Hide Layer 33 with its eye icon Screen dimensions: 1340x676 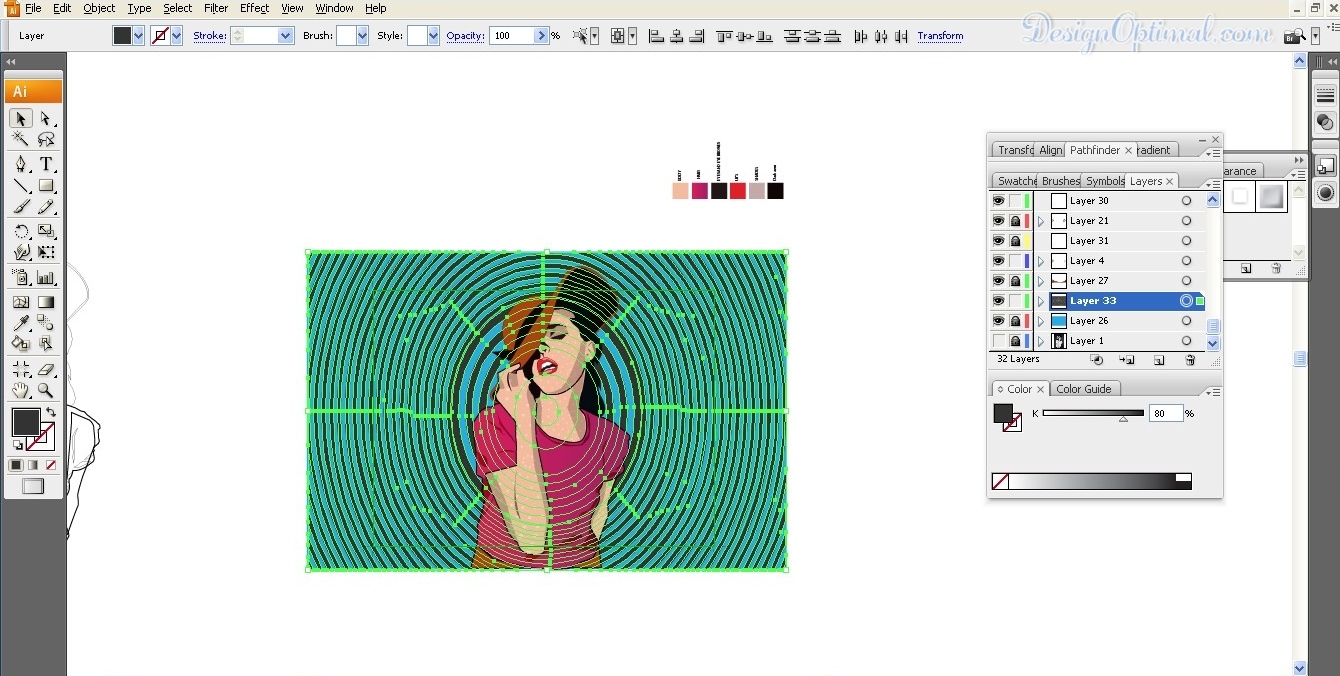pos(998,301)
